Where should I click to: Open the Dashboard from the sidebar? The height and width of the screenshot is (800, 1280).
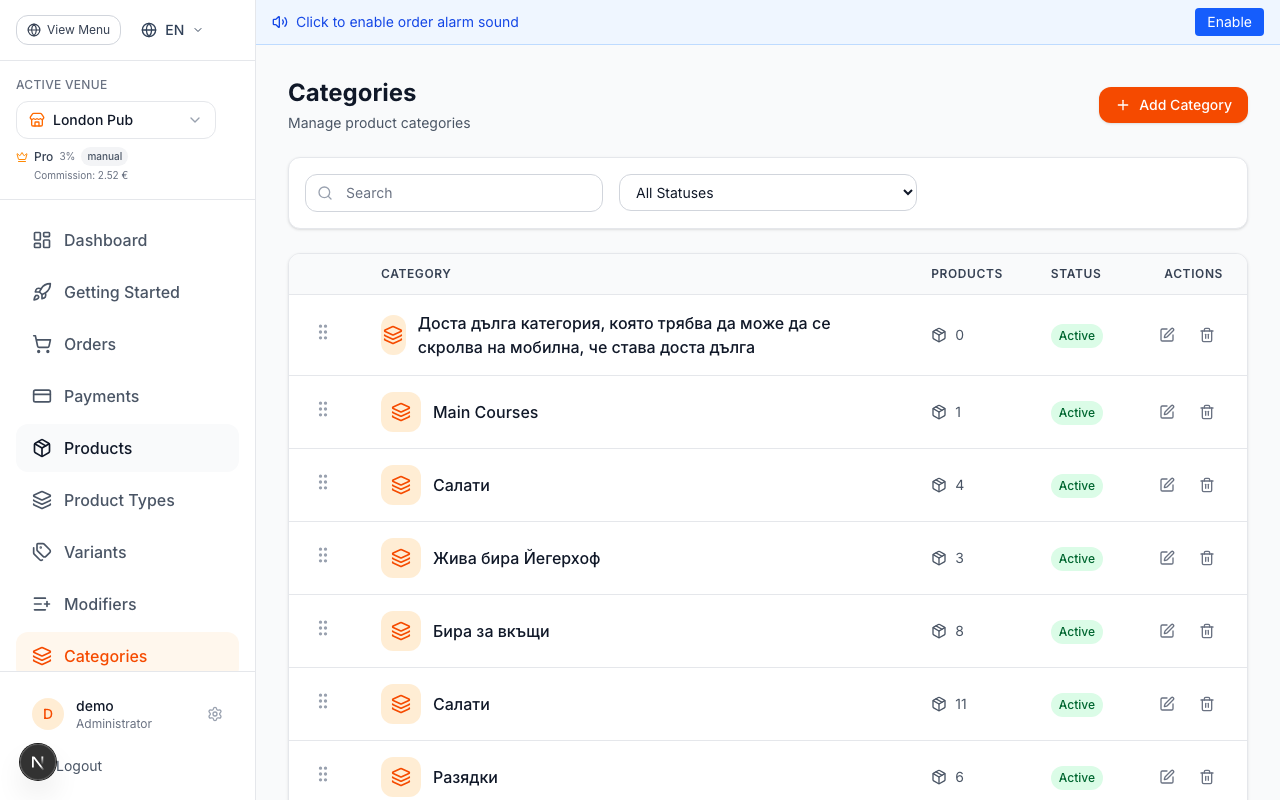pos(104,240)
